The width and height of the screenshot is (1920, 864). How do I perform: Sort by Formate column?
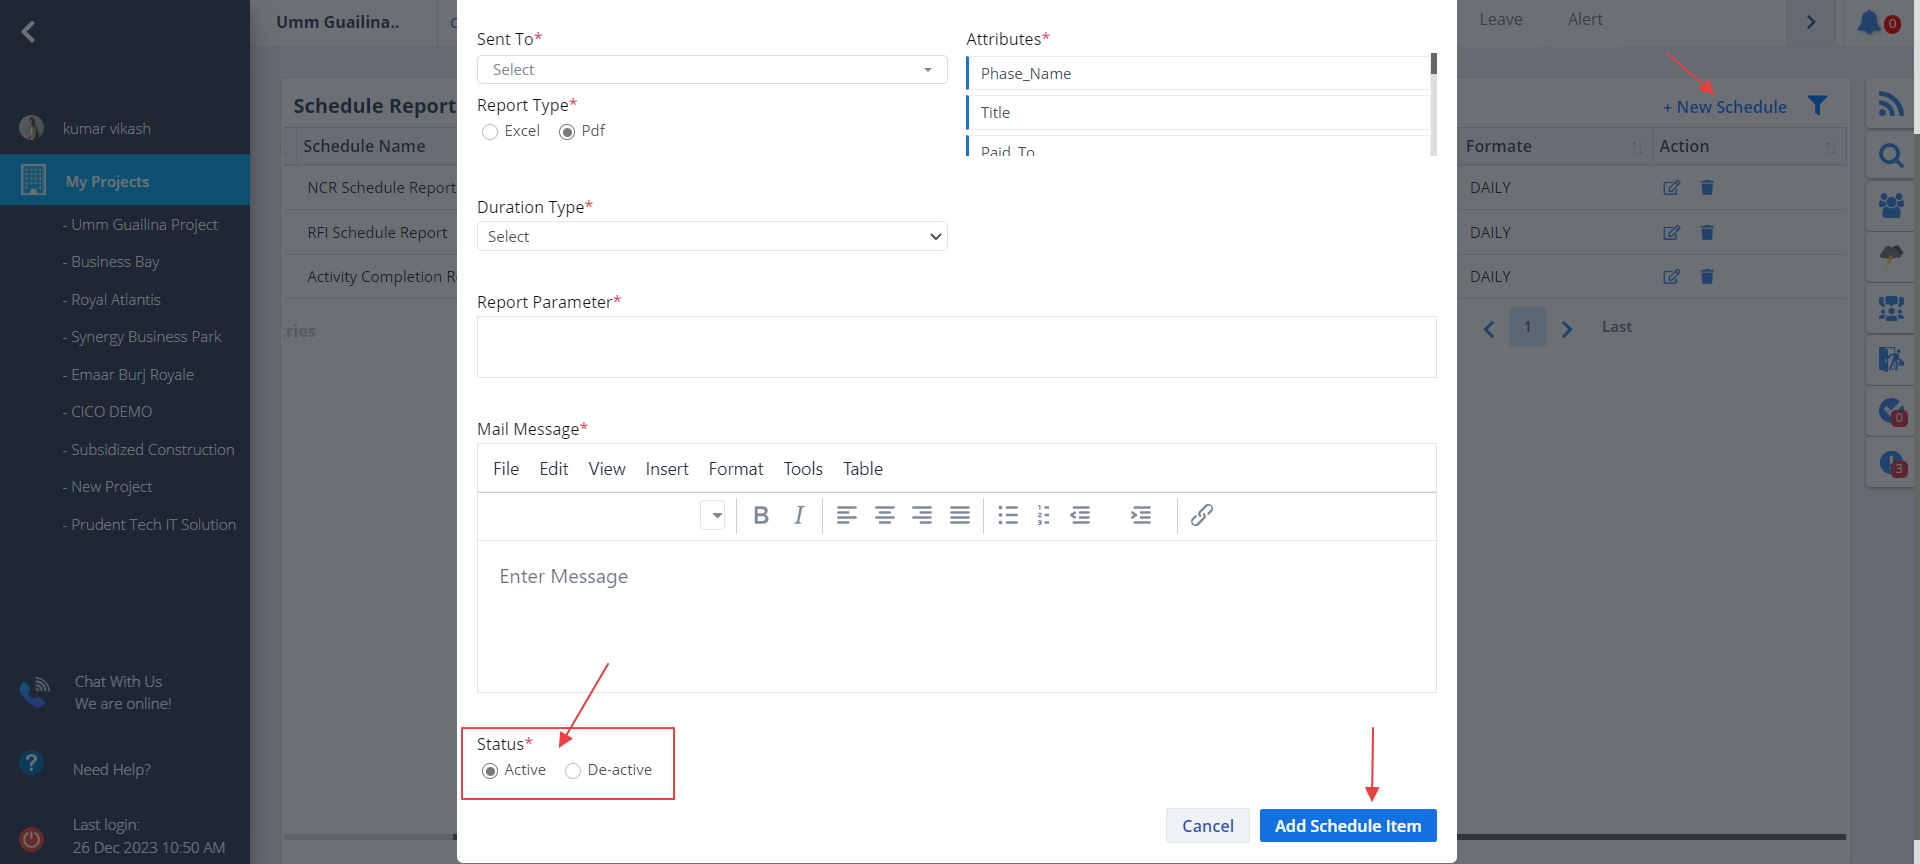pos(1637,148)
